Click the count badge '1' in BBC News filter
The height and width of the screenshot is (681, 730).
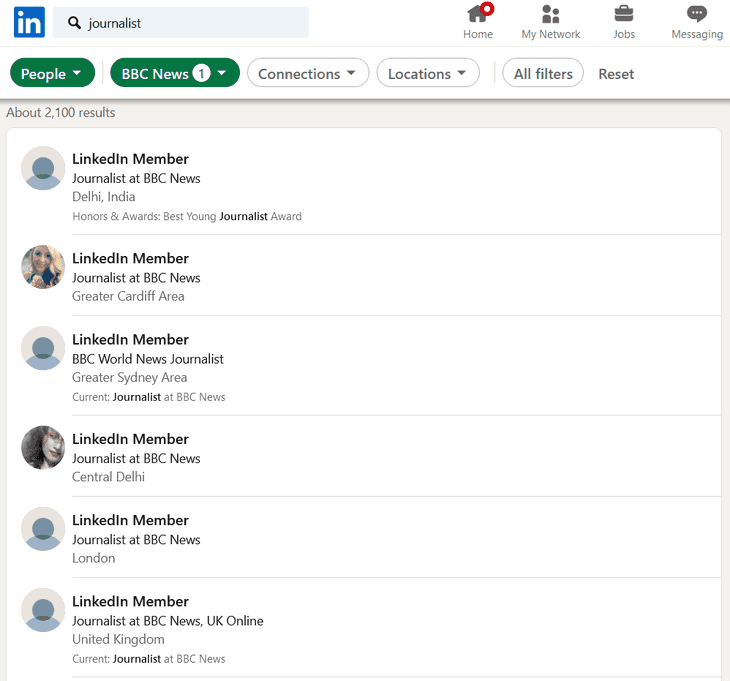202,73
